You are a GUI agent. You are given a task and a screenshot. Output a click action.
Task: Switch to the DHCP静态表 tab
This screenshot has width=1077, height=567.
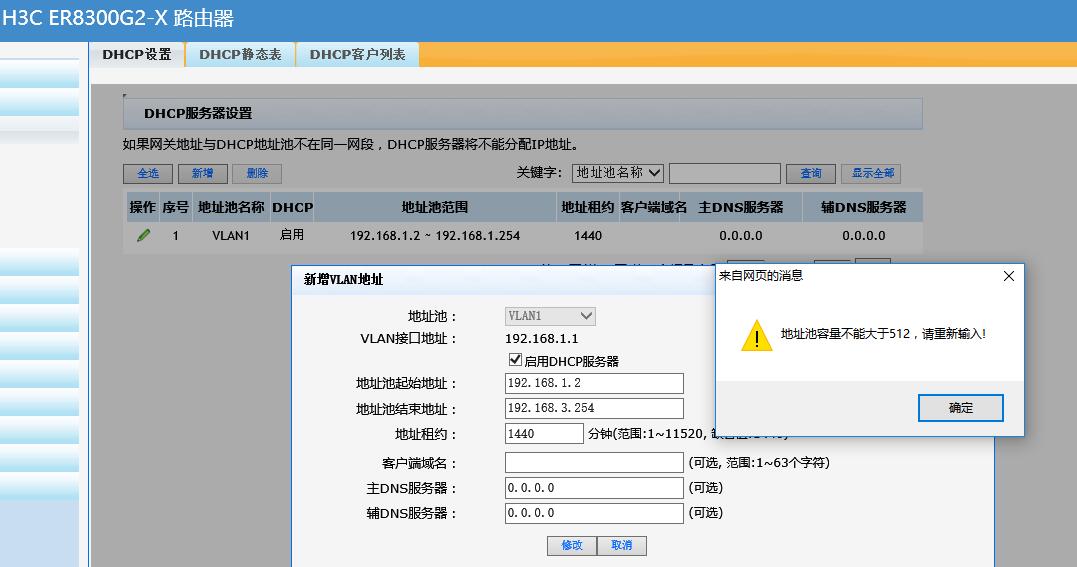(240, 54)
